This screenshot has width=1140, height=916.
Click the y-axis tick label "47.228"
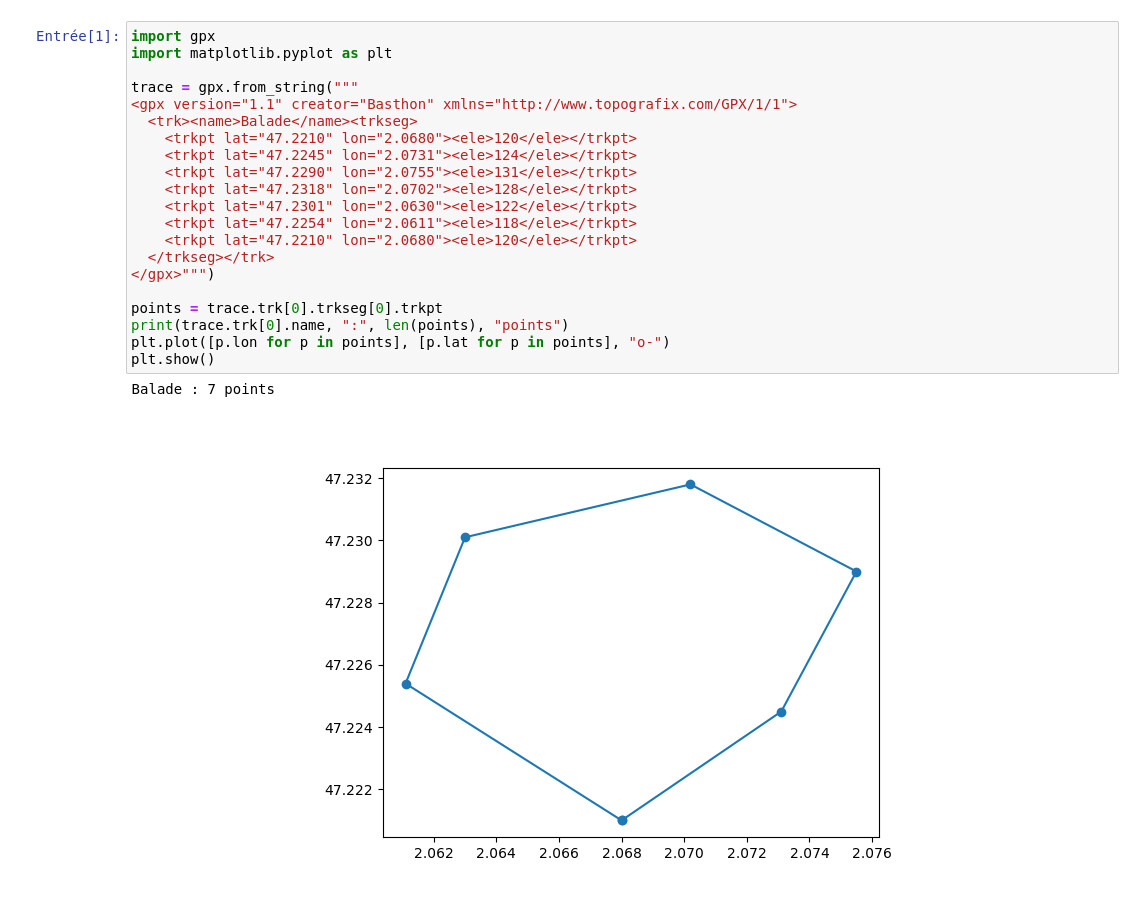click(348, 603)
